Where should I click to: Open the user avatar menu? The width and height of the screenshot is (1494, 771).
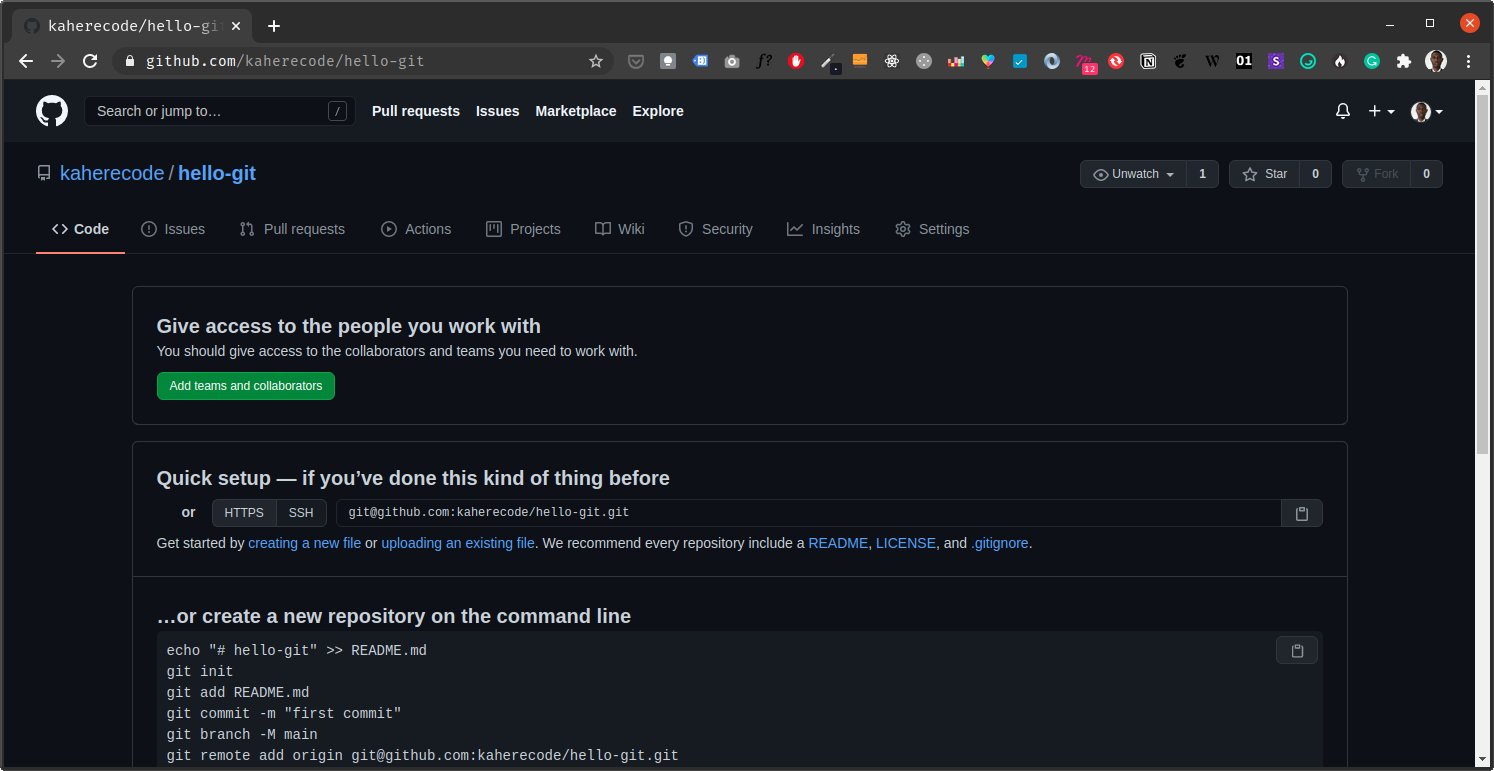pyautogui.click(x=1426, y=111)
